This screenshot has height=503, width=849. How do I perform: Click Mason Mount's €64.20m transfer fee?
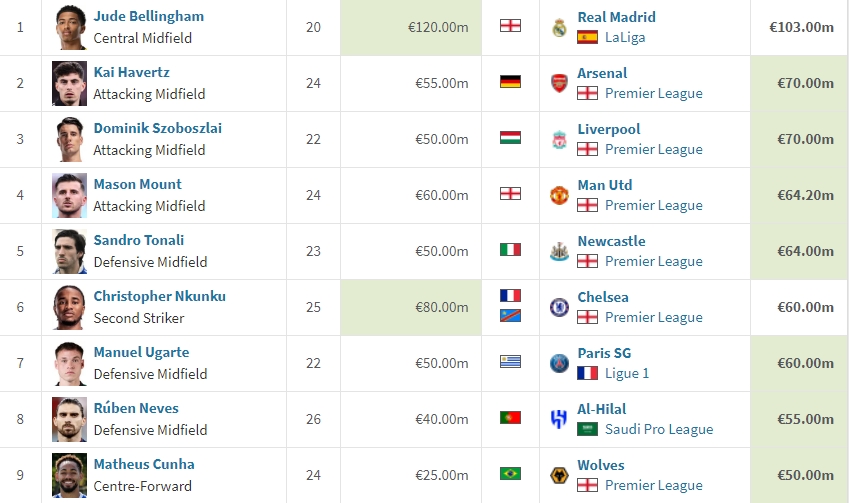coord(805,195)
